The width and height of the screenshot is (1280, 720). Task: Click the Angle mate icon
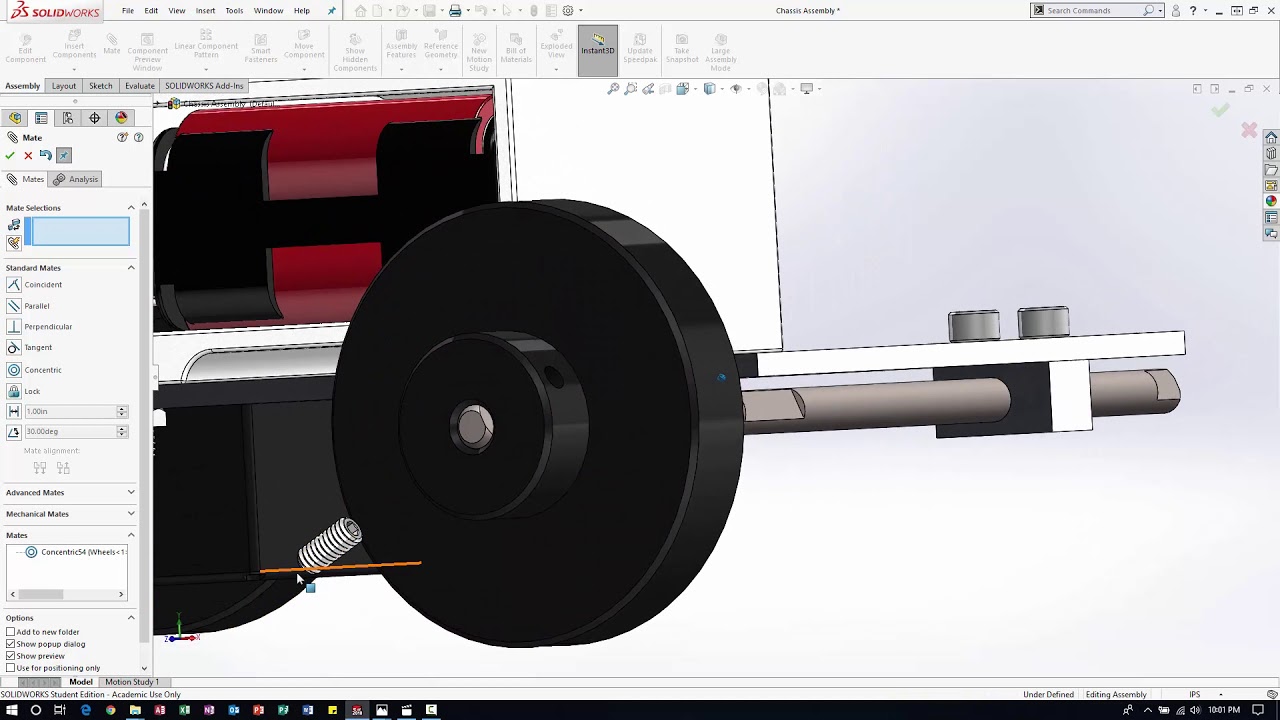click(14, 431)
